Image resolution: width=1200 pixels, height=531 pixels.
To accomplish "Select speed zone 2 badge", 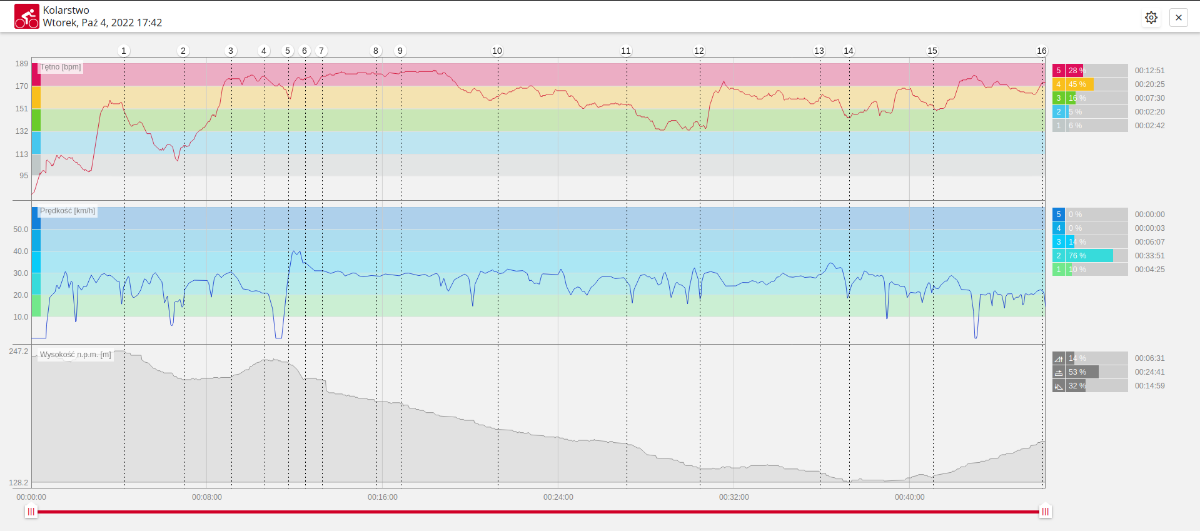I will point(1059,256).
